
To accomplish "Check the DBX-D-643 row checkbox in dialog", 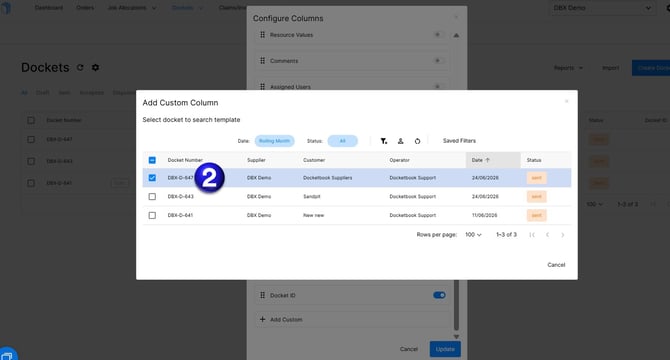I will click(x=152, y=196).
